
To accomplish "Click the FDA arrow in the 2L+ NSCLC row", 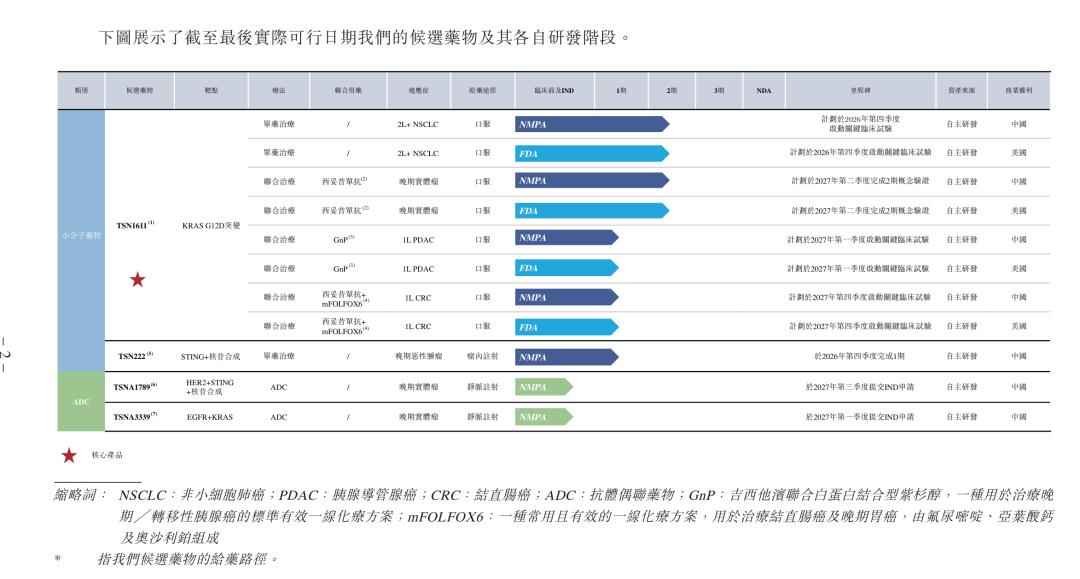I will coord(592,154).
